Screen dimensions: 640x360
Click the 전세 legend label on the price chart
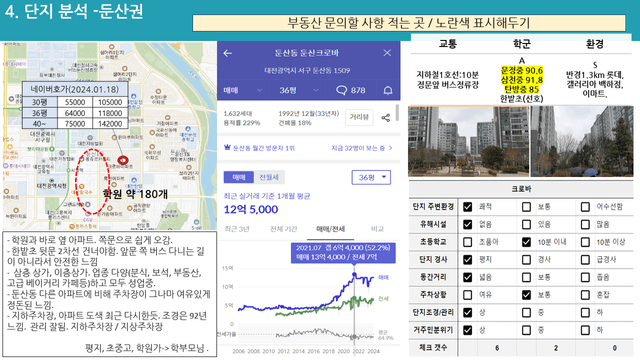point(383,299)
